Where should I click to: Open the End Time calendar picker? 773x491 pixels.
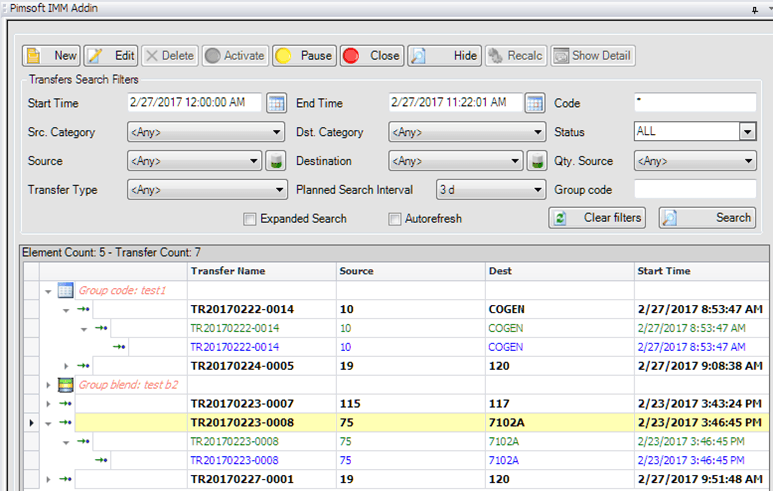(535, 103)
